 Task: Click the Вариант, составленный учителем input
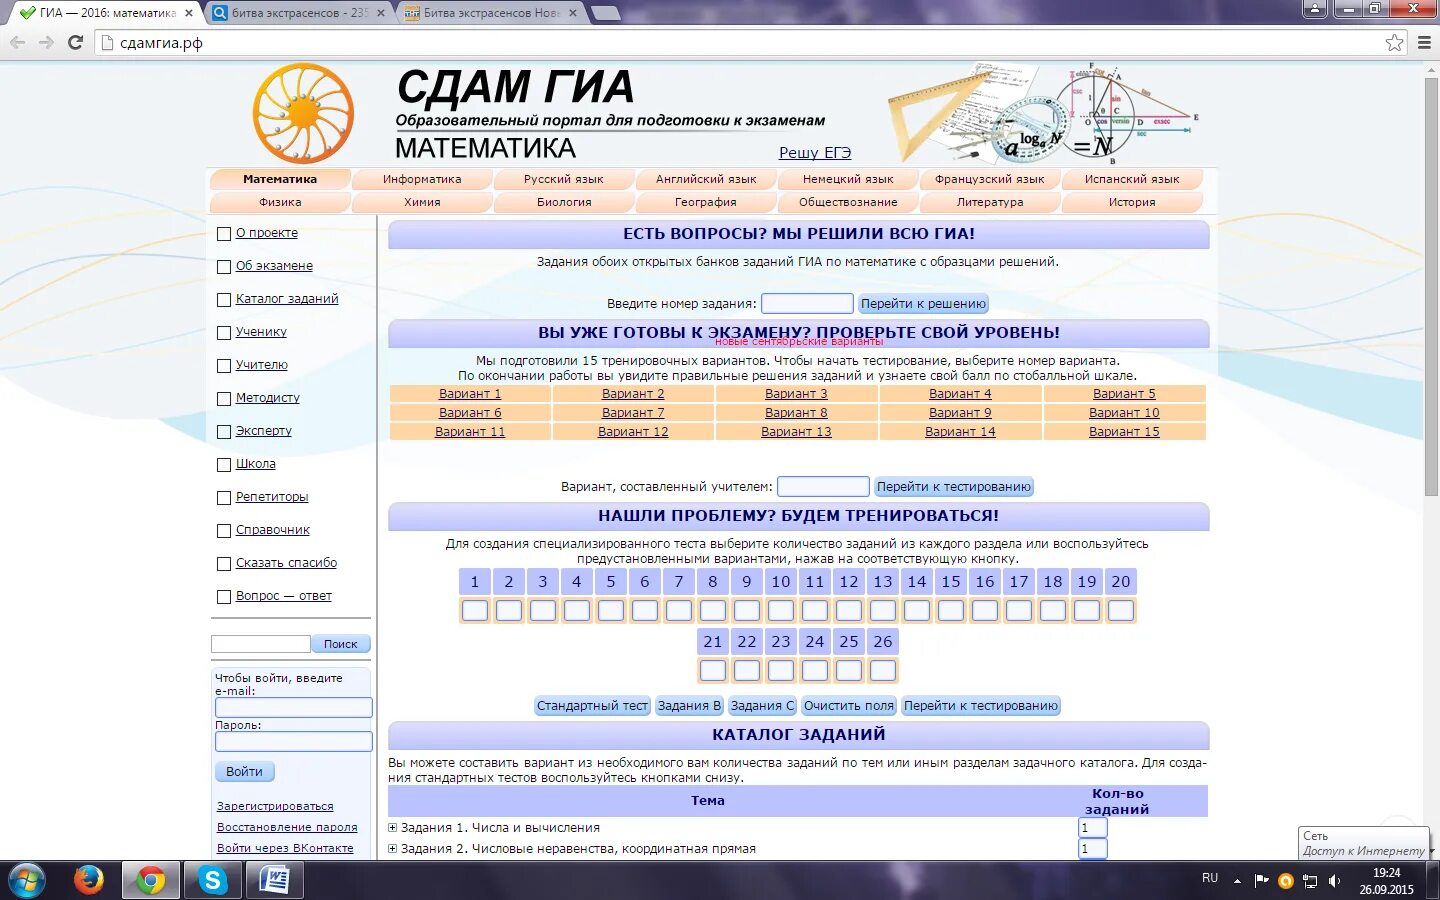point(823,486)
